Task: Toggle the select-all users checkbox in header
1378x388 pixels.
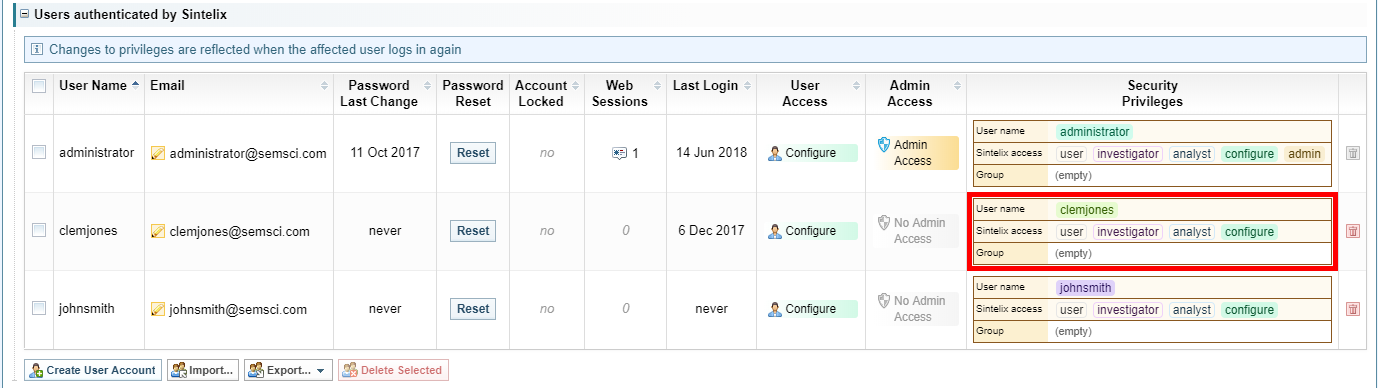Action: pyautogui.click(x=39, y=86)
